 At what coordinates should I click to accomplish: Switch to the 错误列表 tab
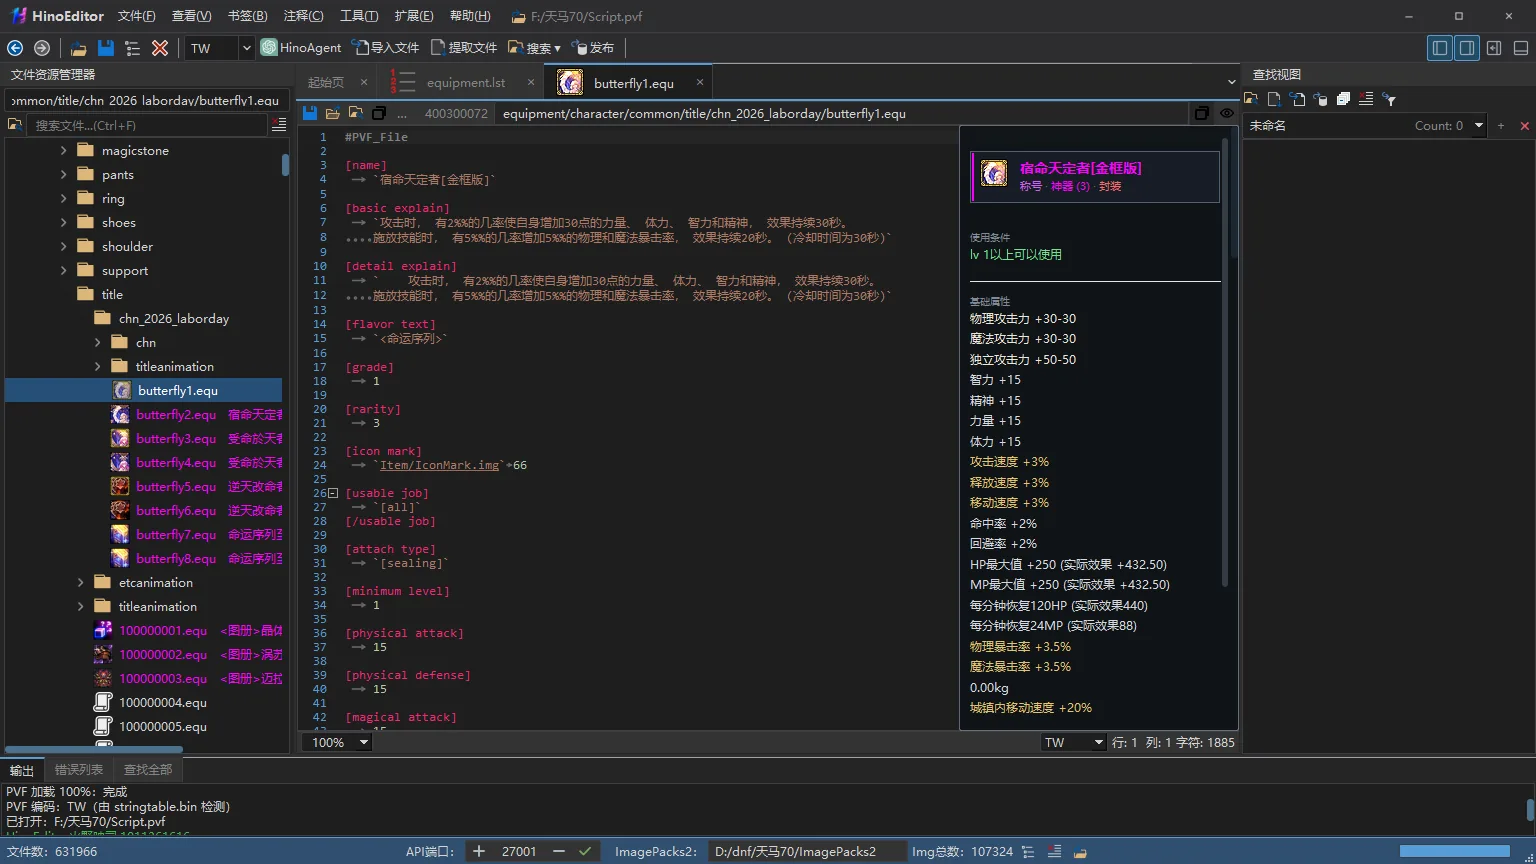point(79,769)
